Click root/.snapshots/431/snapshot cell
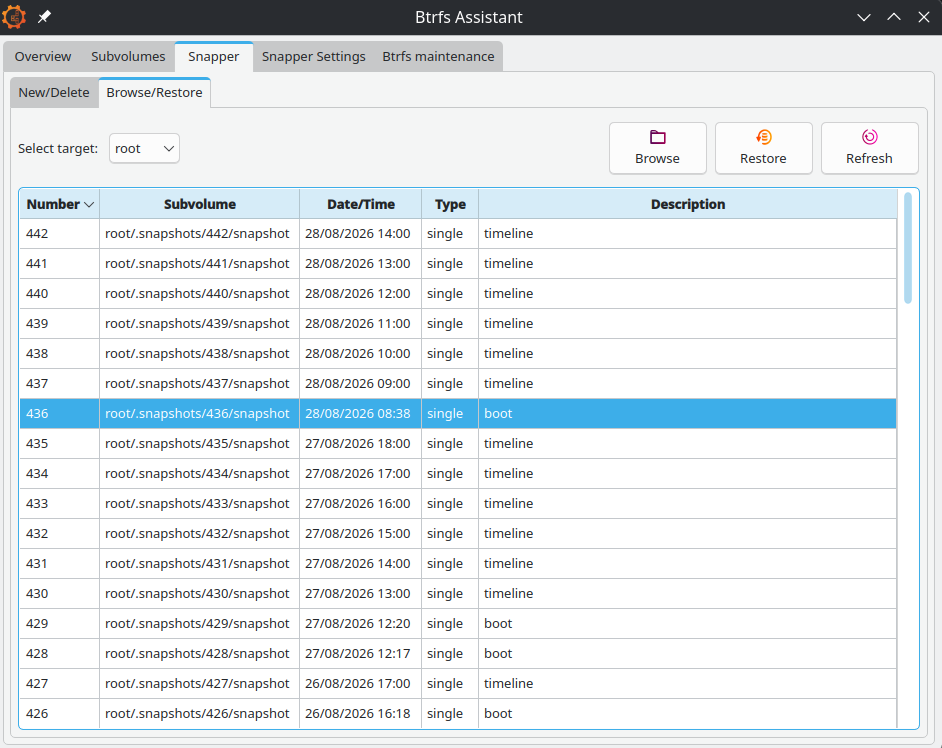 tap(197, 564)
